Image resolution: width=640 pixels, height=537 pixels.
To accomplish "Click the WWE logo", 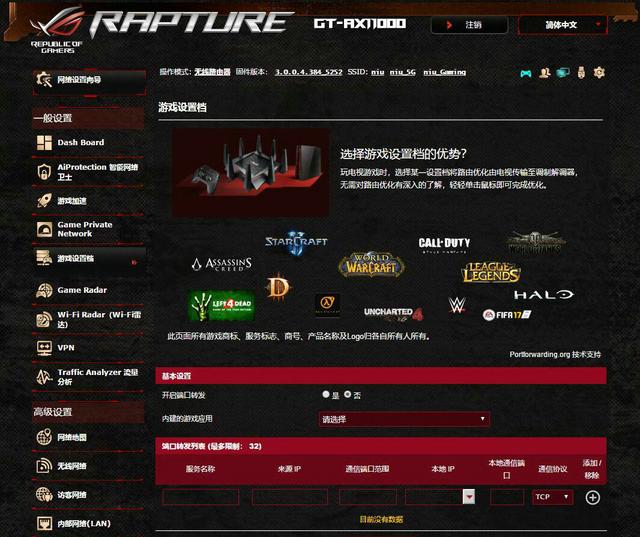I will (457, 304).
